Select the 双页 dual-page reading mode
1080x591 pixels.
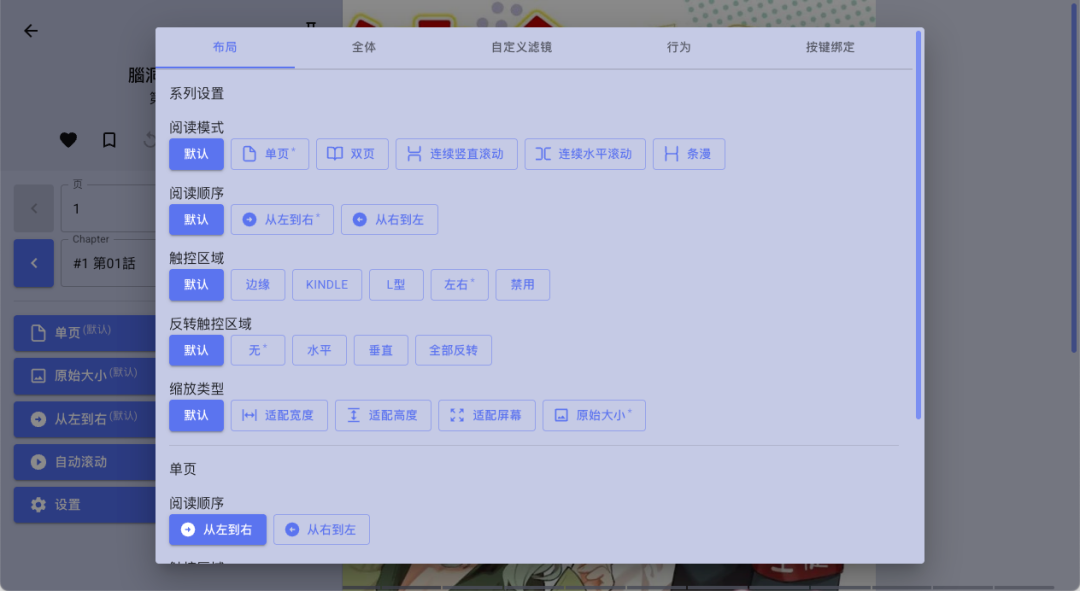[x=352, y=153]
